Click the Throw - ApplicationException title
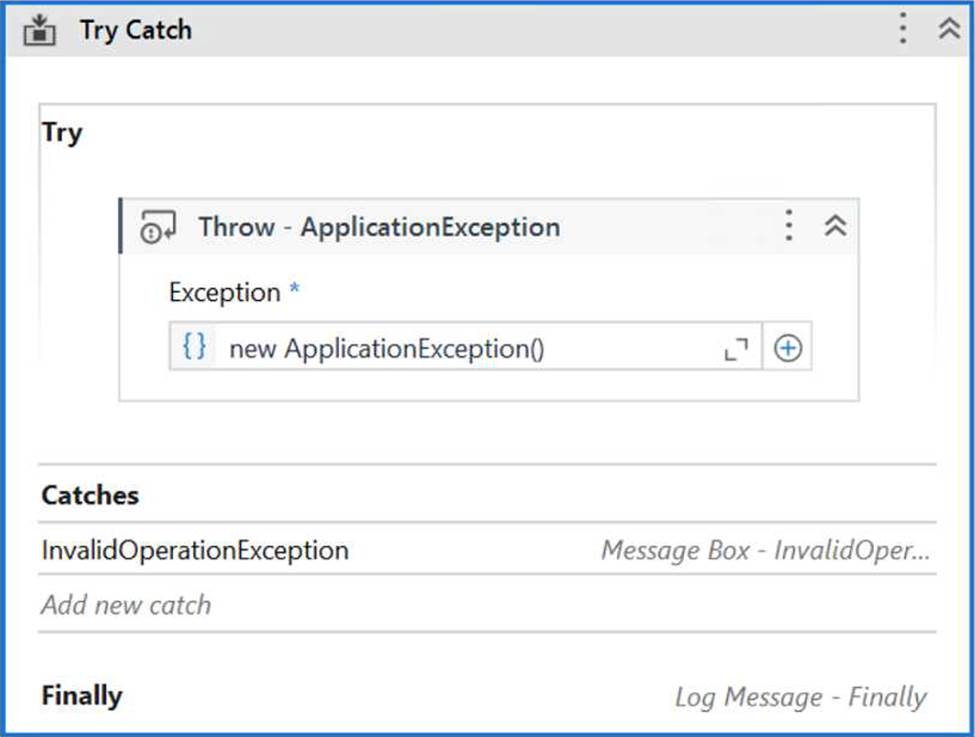Screen dimensions: 975x737 click(379, 227)
